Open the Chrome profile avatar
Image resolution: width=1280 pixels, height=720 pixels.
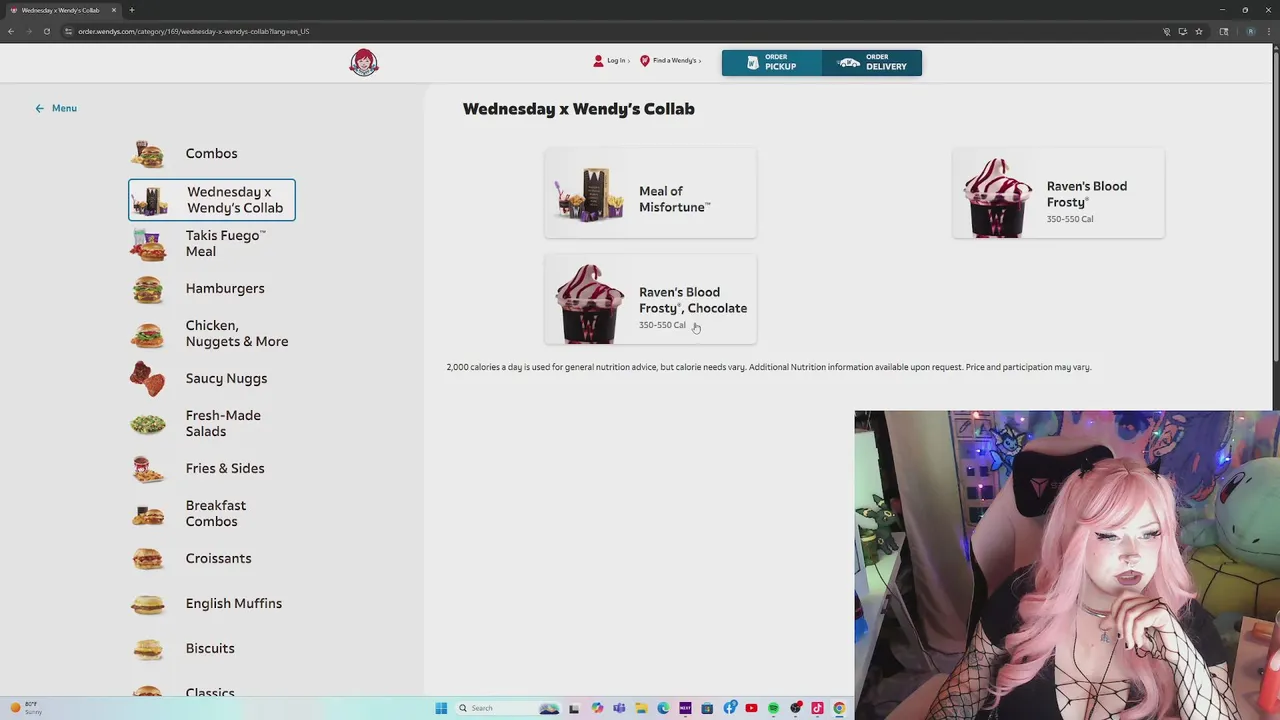1250,31
